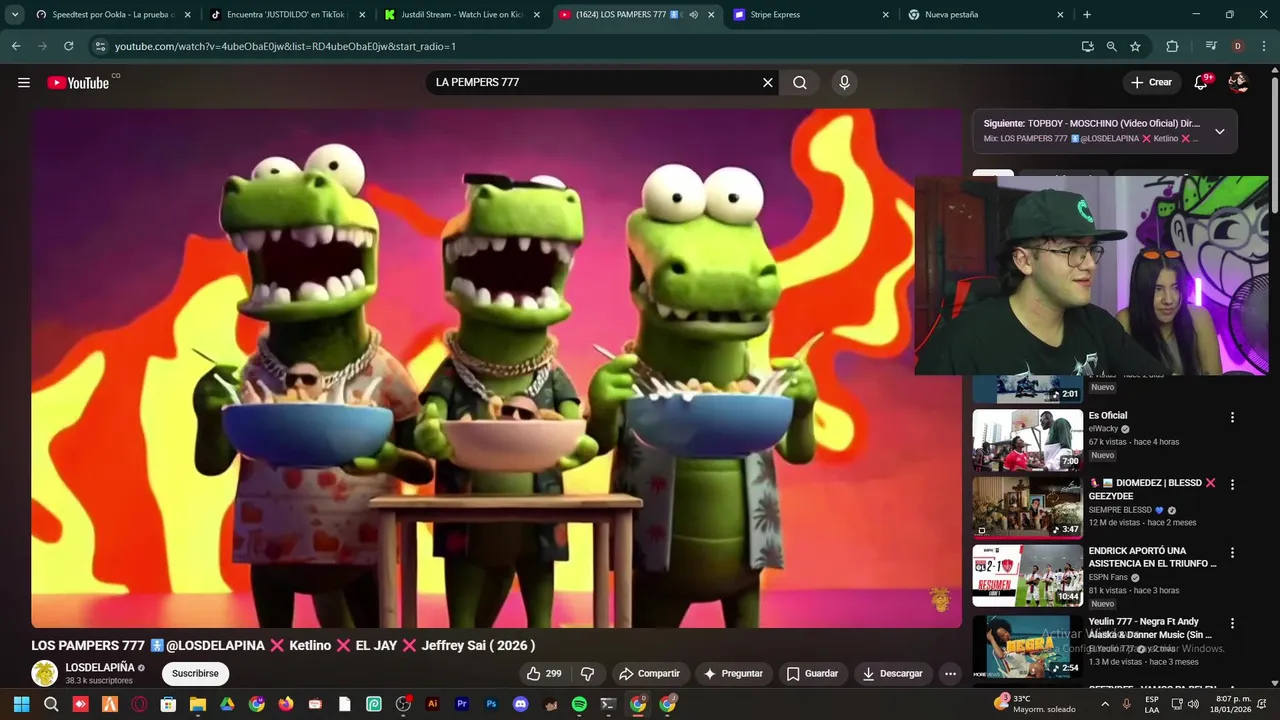Screen dimensions: 1280x720
Task: Click the browser address bar URL
Action: point(285,46)
